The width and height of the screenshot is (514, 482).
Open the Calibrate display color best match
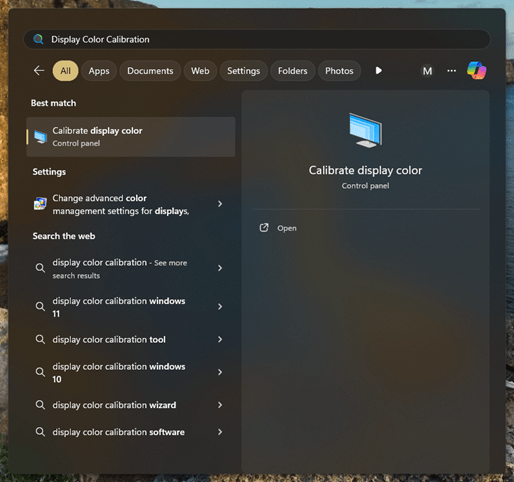[x=131, y=137]
